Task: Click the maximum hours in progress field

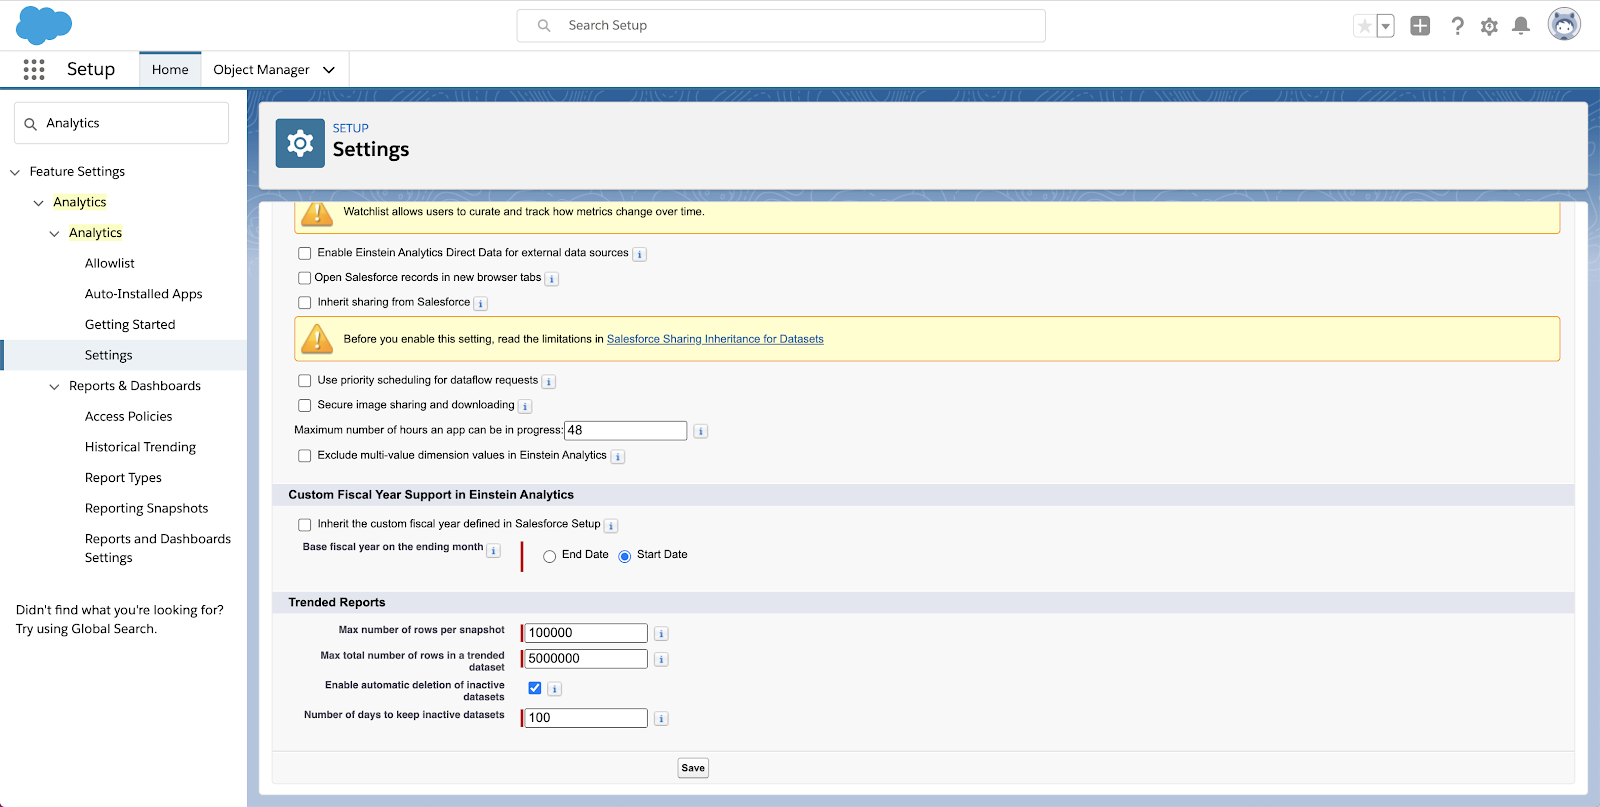Action: pyautogui.click(x=626, y=431)
